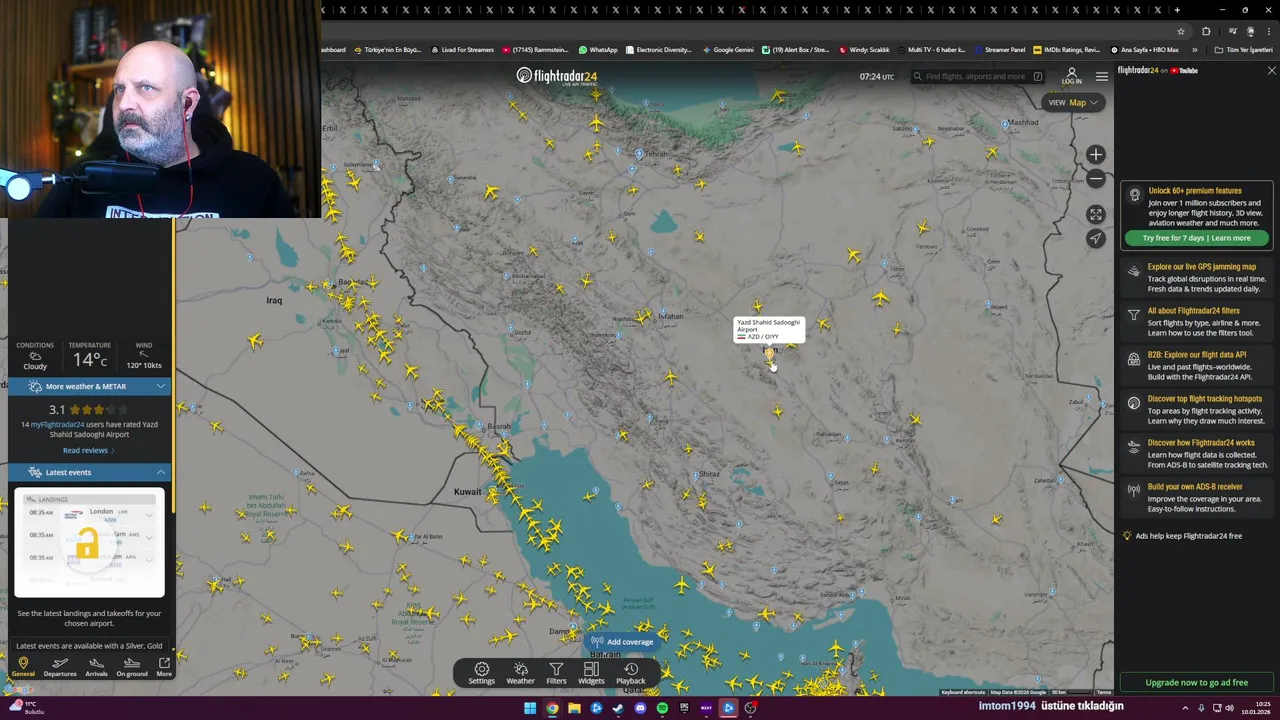Open the VIEW Map dropdown

point(1073,102)
